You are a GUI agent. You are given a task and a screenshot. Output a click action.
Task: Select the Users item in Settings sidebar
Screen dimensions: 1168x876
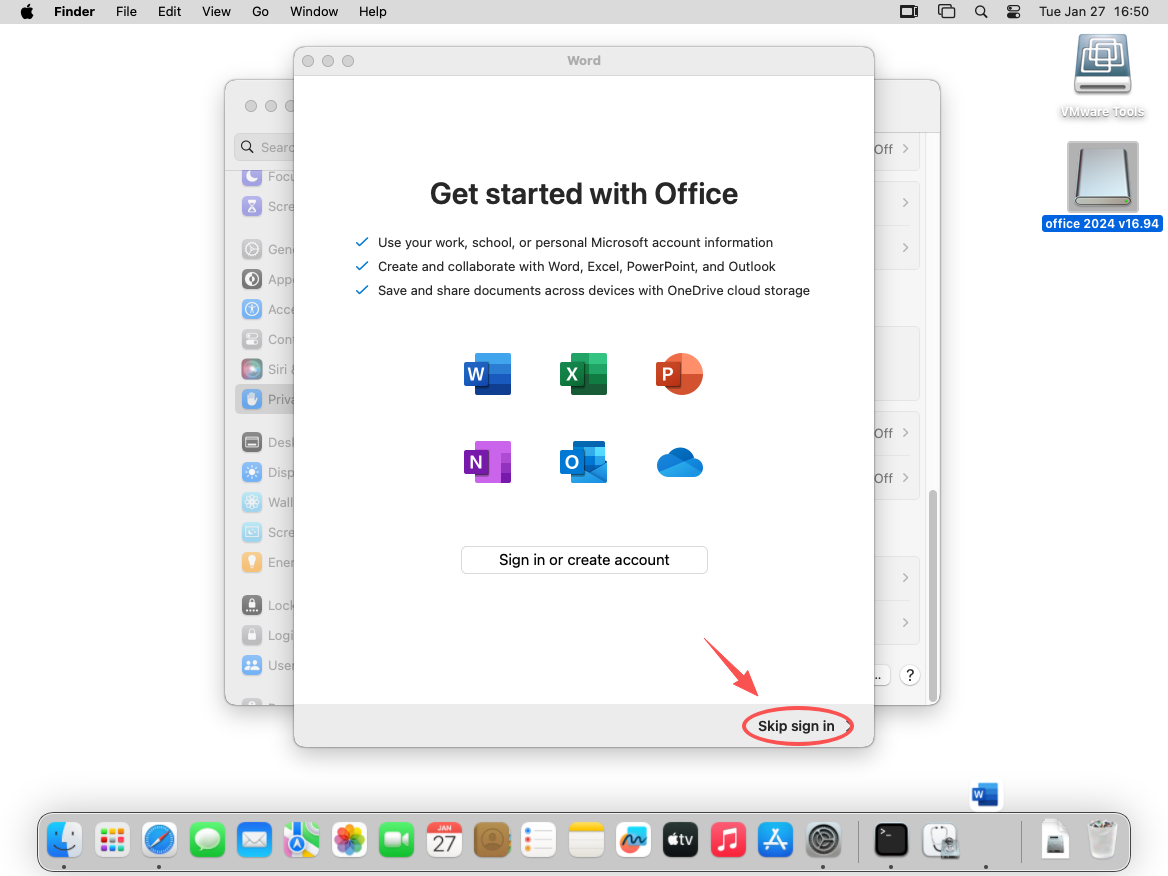(x=267, y=665)
